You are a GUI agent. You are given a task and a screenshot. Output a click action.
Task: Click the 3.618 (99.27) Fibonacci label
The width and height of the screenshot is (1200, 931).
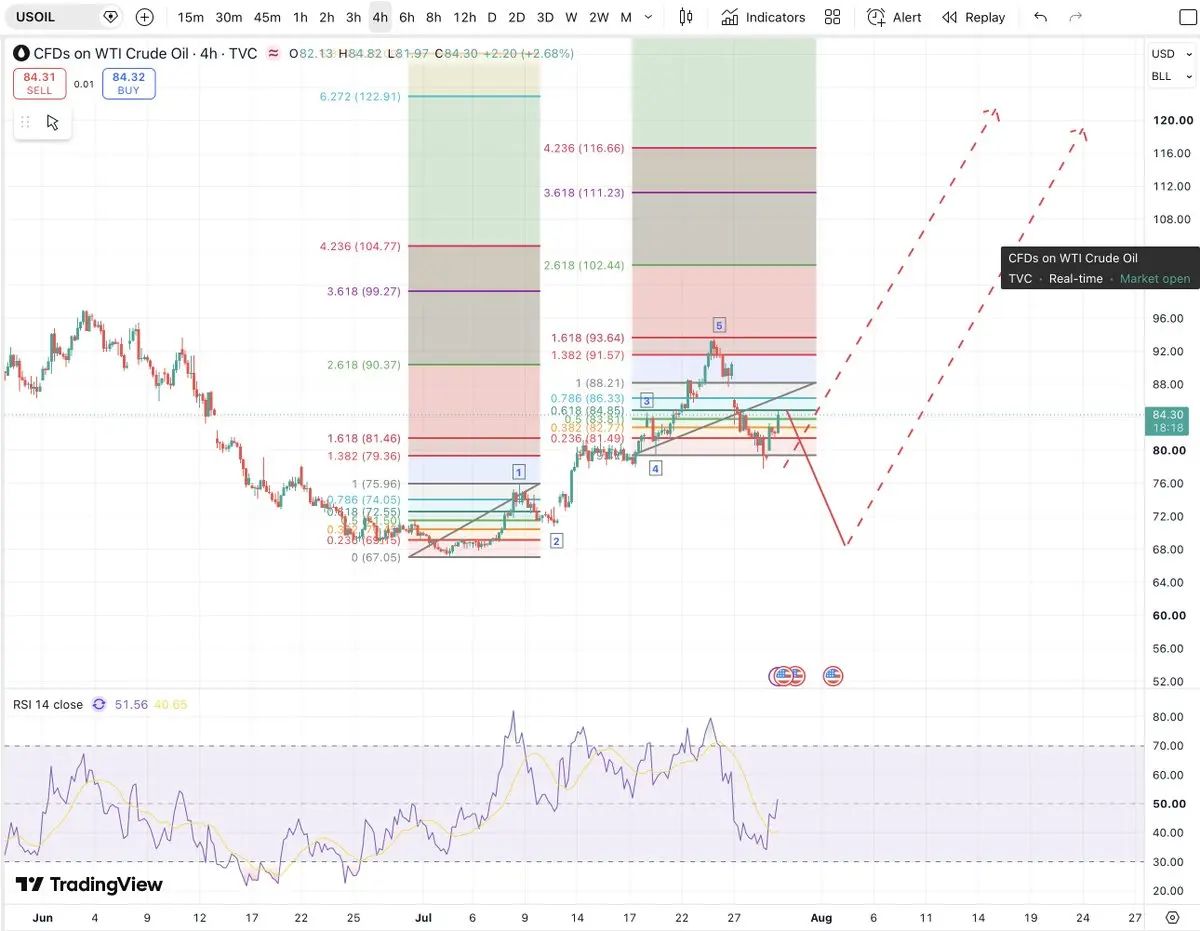[364, 292]
